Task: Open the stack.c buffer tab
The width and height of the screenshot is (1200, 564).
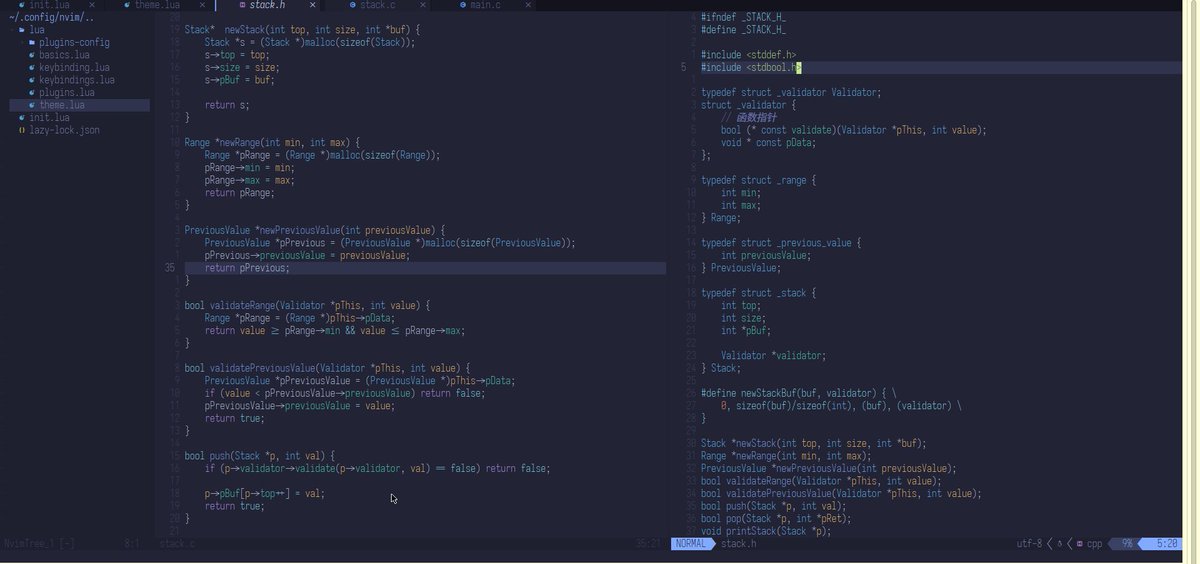Action: (377, 5)
